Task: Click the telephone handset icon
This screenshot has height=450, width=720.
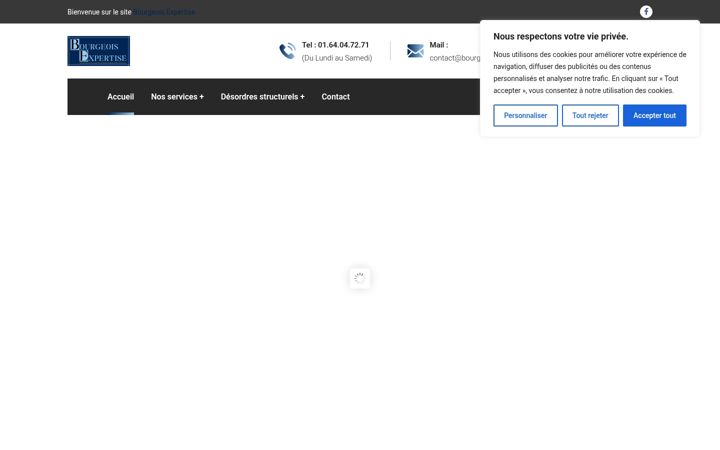Action: 287,51
